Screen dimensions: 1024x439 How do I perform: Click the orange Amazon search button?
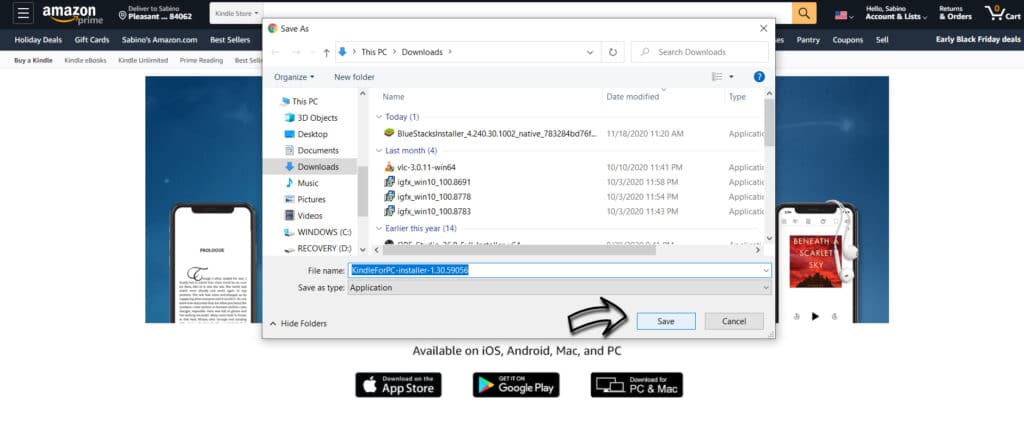(804, 13)
